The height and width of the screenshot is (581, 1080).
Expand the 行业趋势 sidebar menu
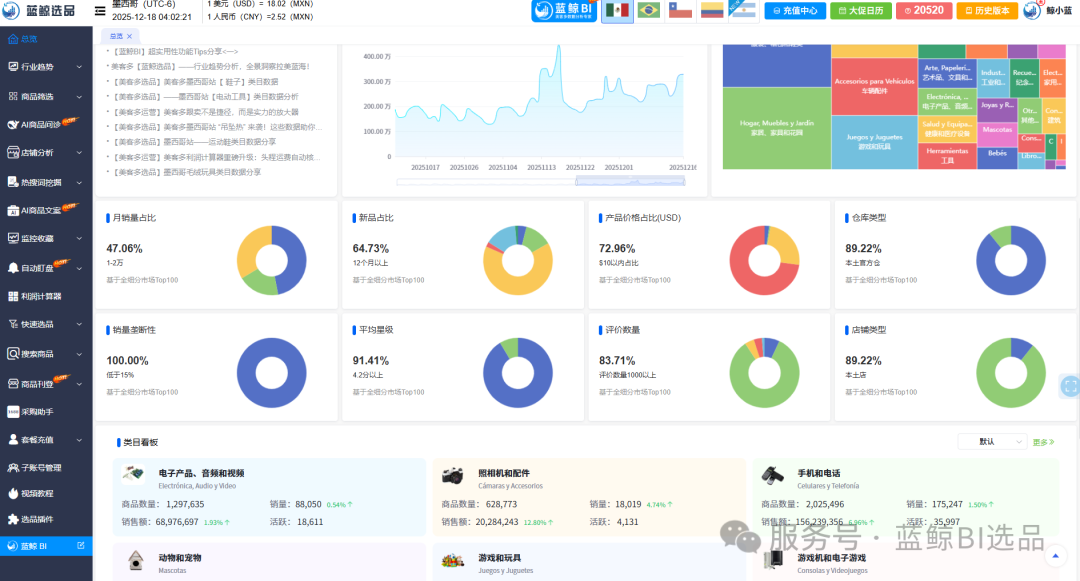(x=46, y=67)
